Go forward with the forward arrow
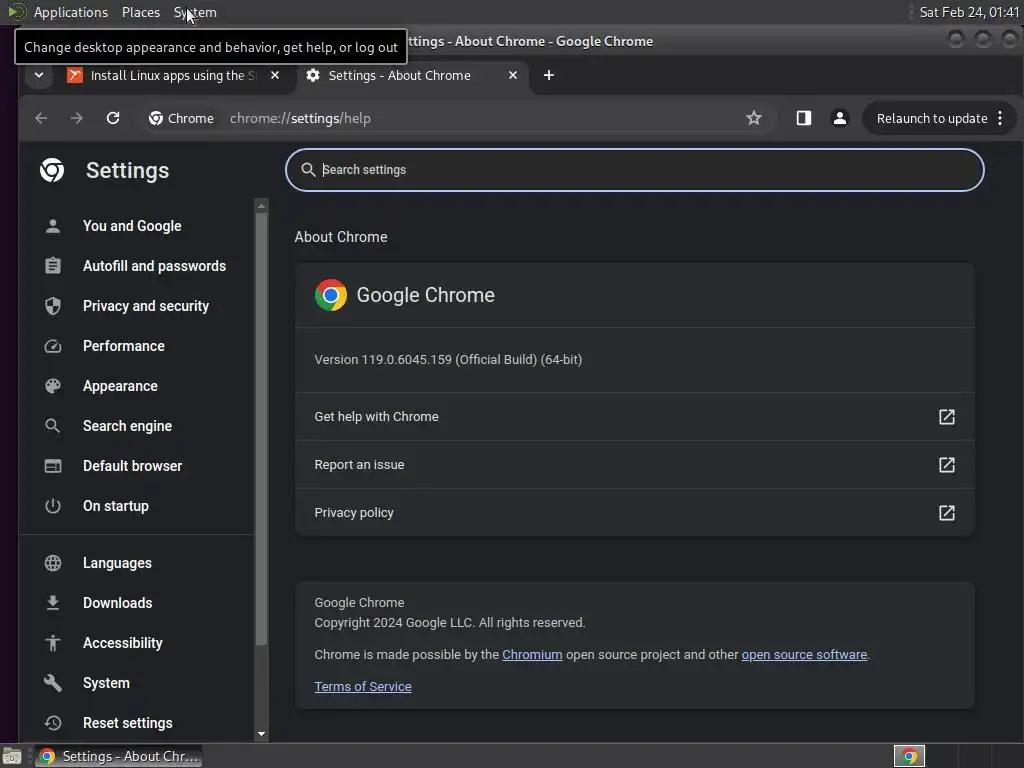The width and height of the screenshot is (1024, 768). pos(76,118)
